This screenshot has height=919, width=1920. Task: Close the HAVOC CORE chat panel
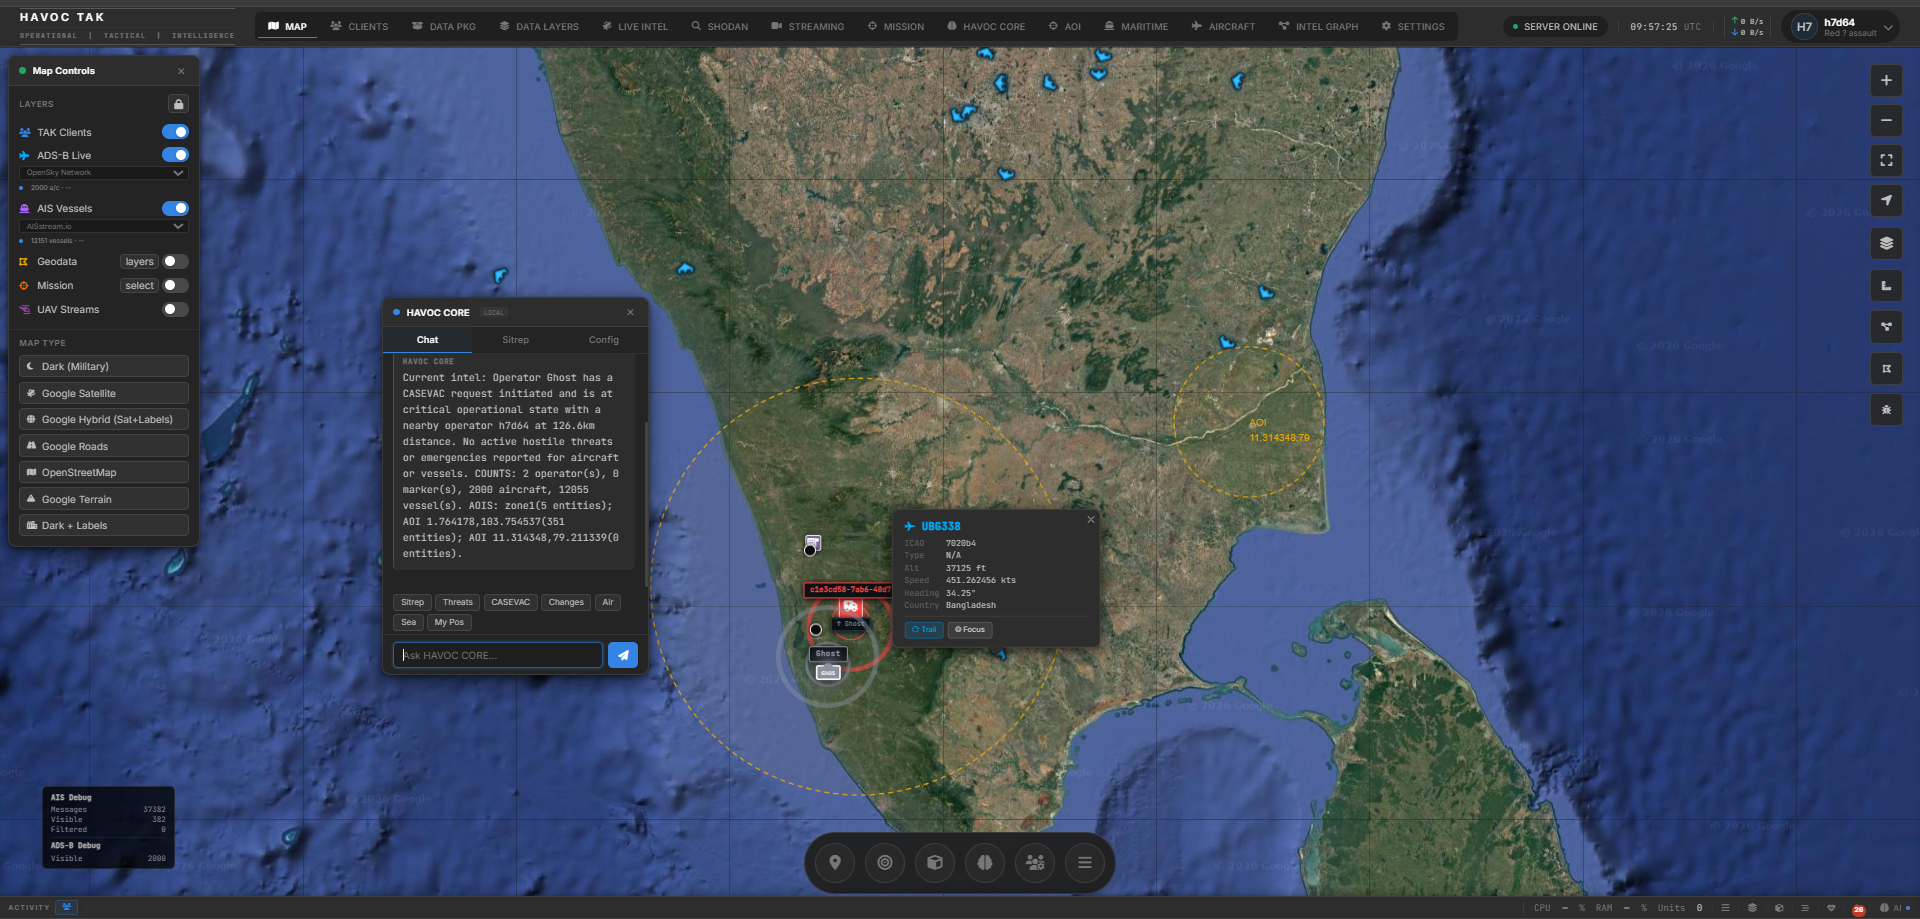(630, 312)
